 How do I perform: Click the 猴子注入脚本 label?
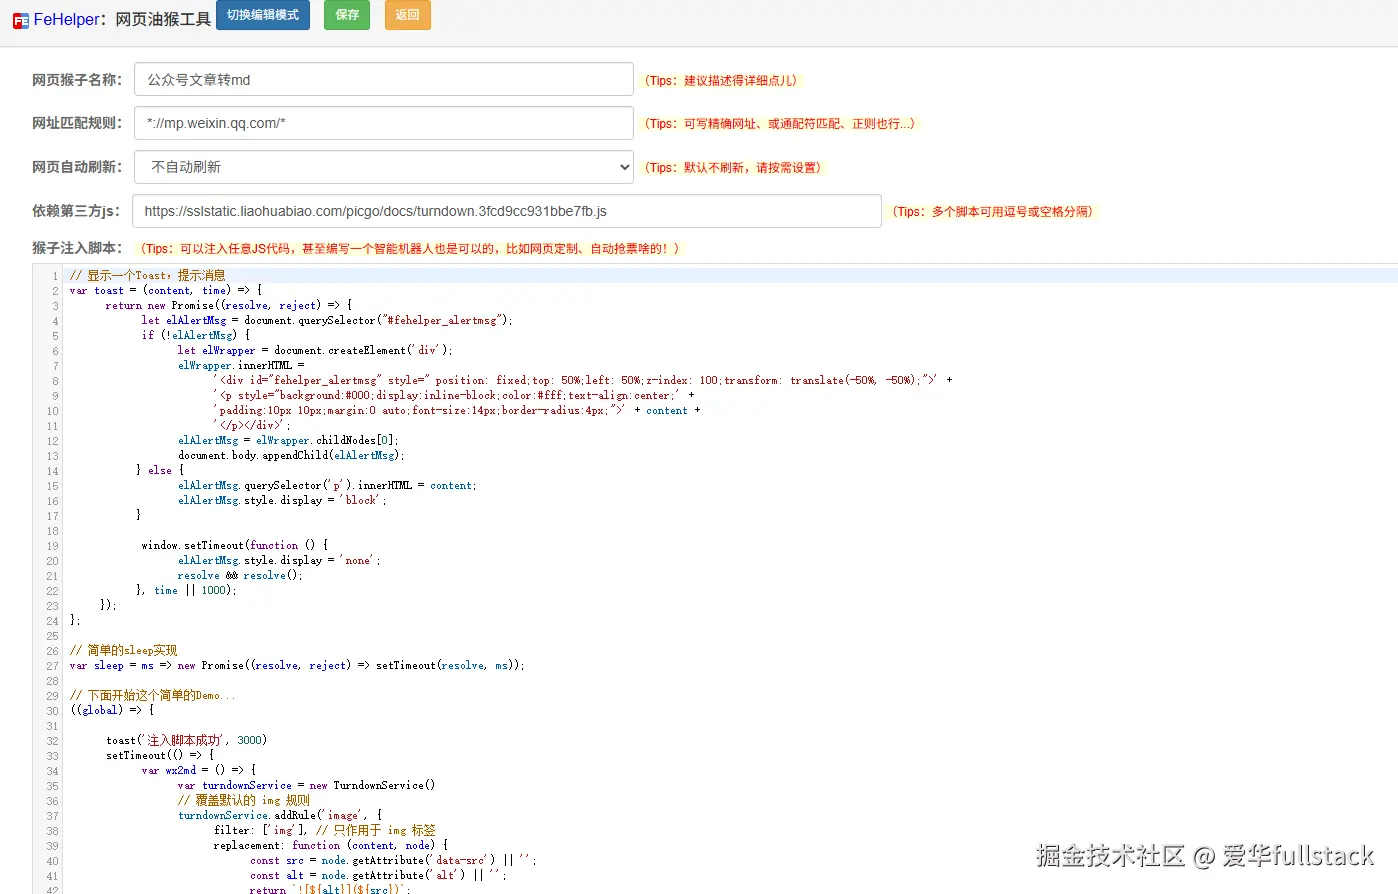tap(77, 248)
